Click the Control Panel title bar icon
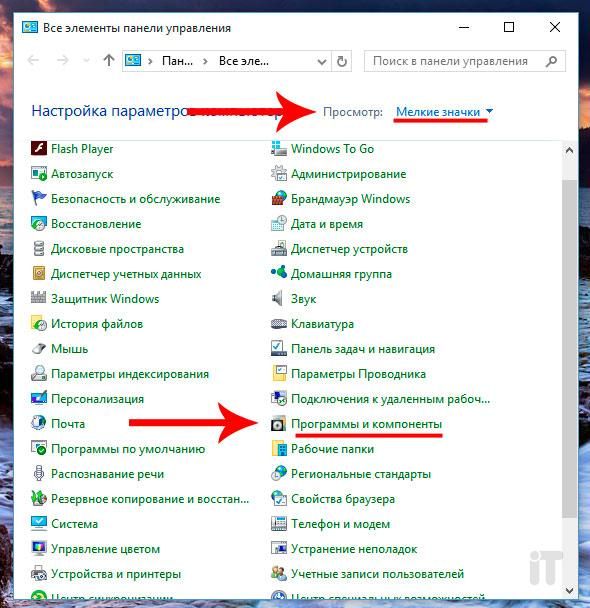Image resolution: width=590 pixels, height=608 pixels. pyautogui.click(x=30, y=27)
